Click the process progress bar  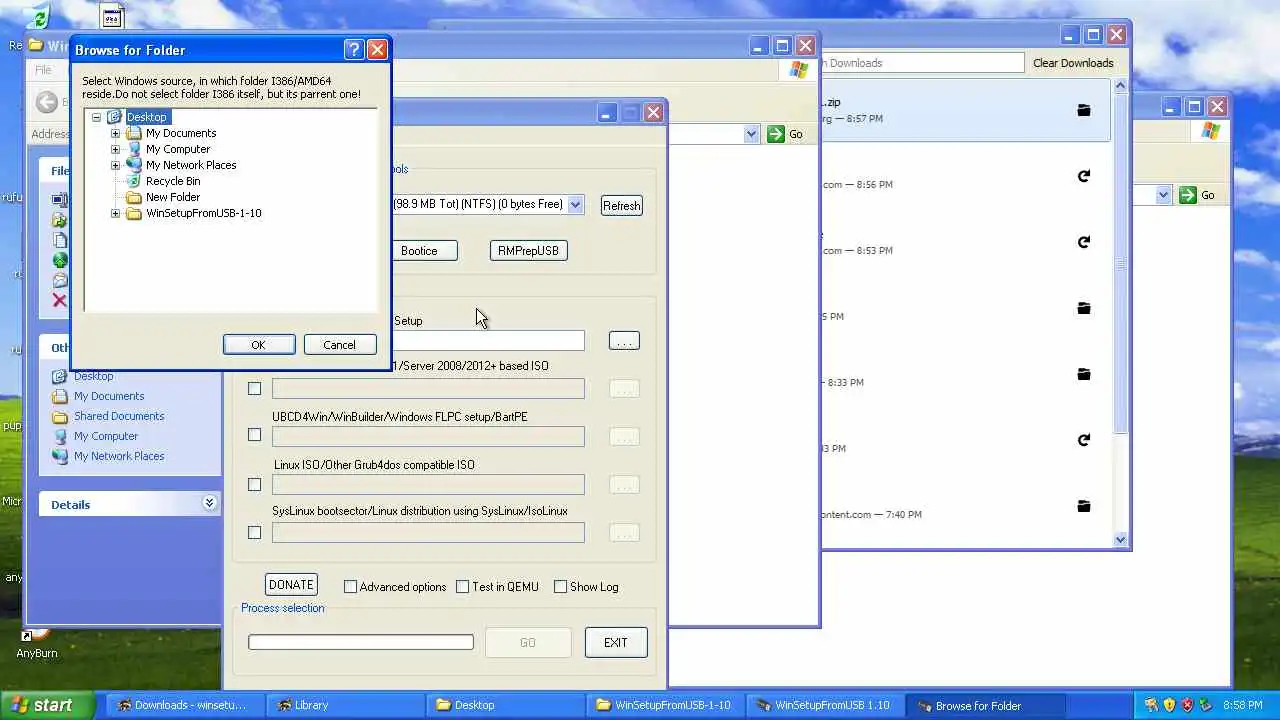361,642
